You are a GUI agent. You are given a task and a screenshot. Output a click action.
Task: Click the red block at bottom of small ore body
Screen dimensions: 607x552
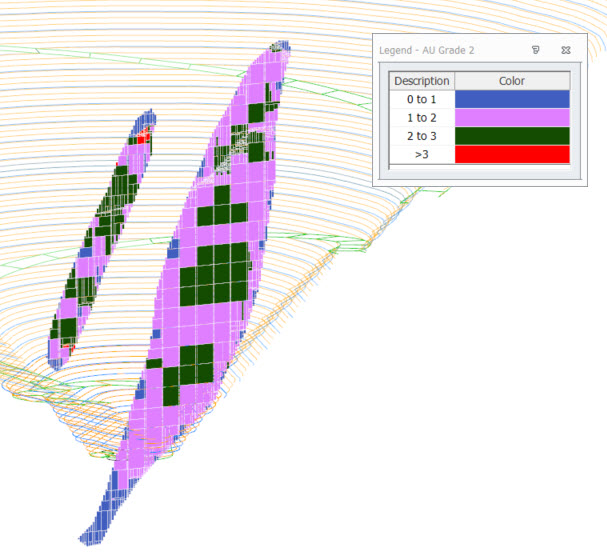tap(66, 343)
